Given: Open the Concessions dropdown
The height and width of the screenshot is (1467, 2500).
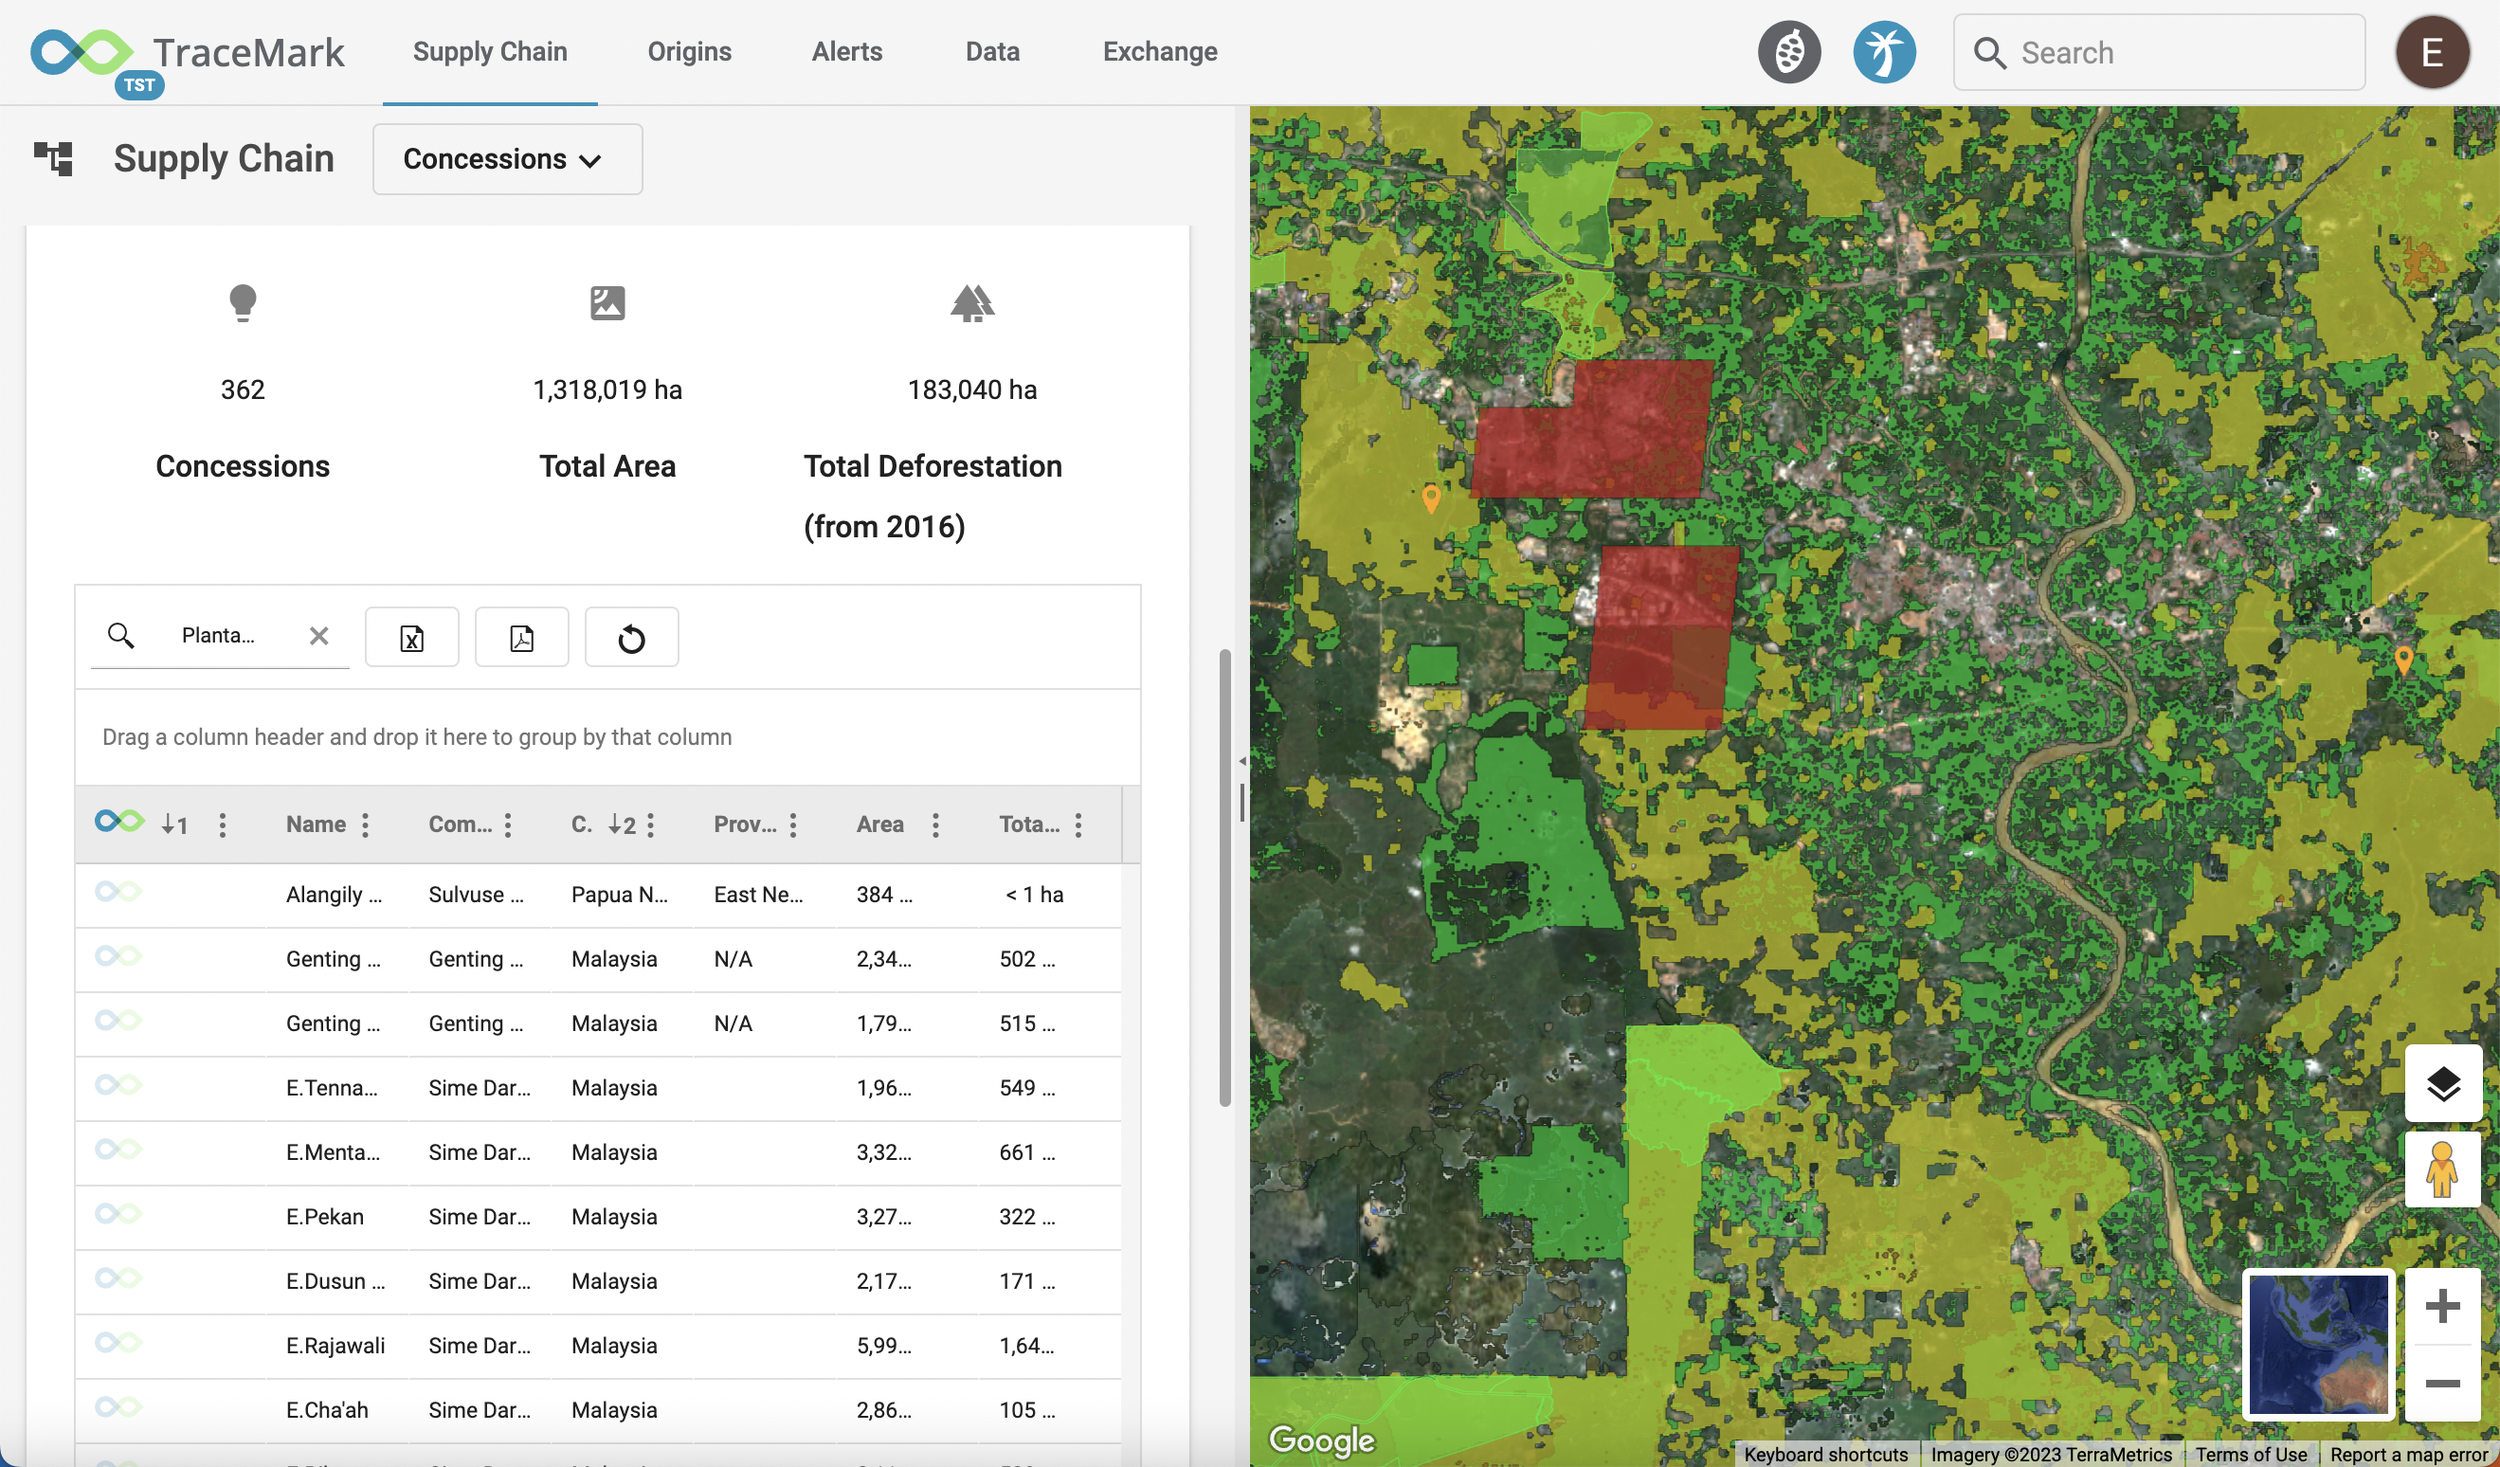Looking at the screenshot, I should pos(507,159).
